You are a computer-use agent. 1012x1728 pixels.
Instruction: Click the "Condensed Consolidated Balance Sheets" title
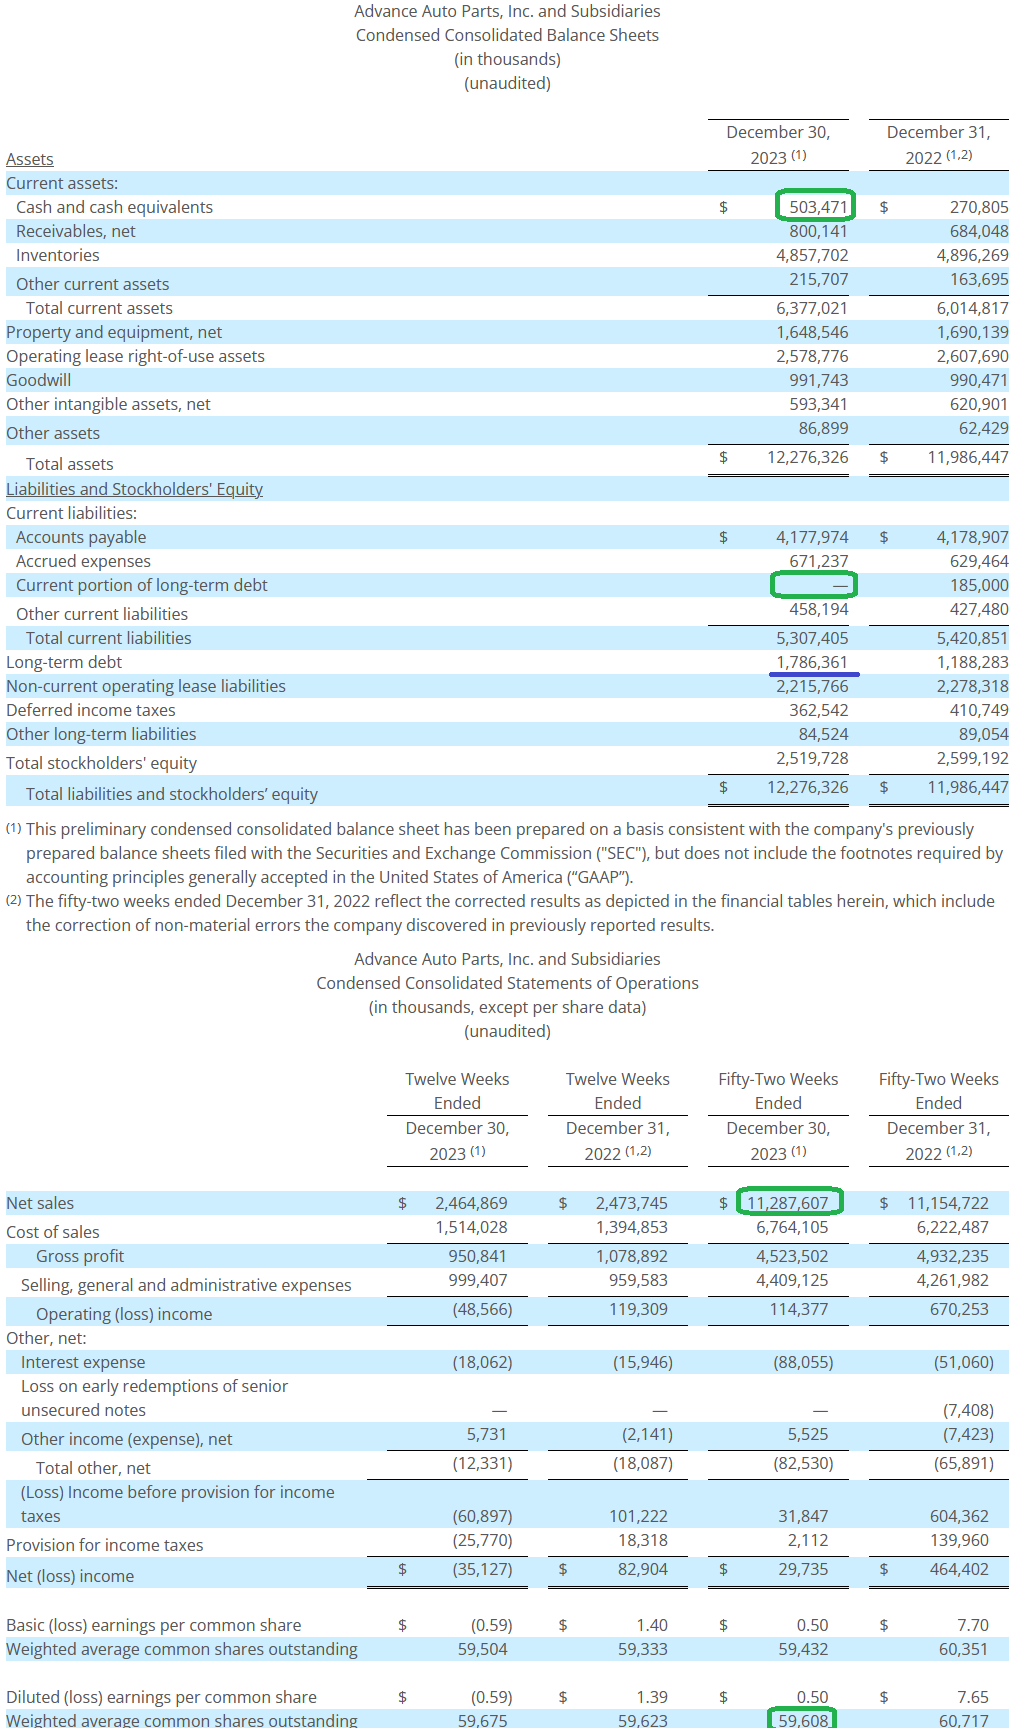pos(507,35)
